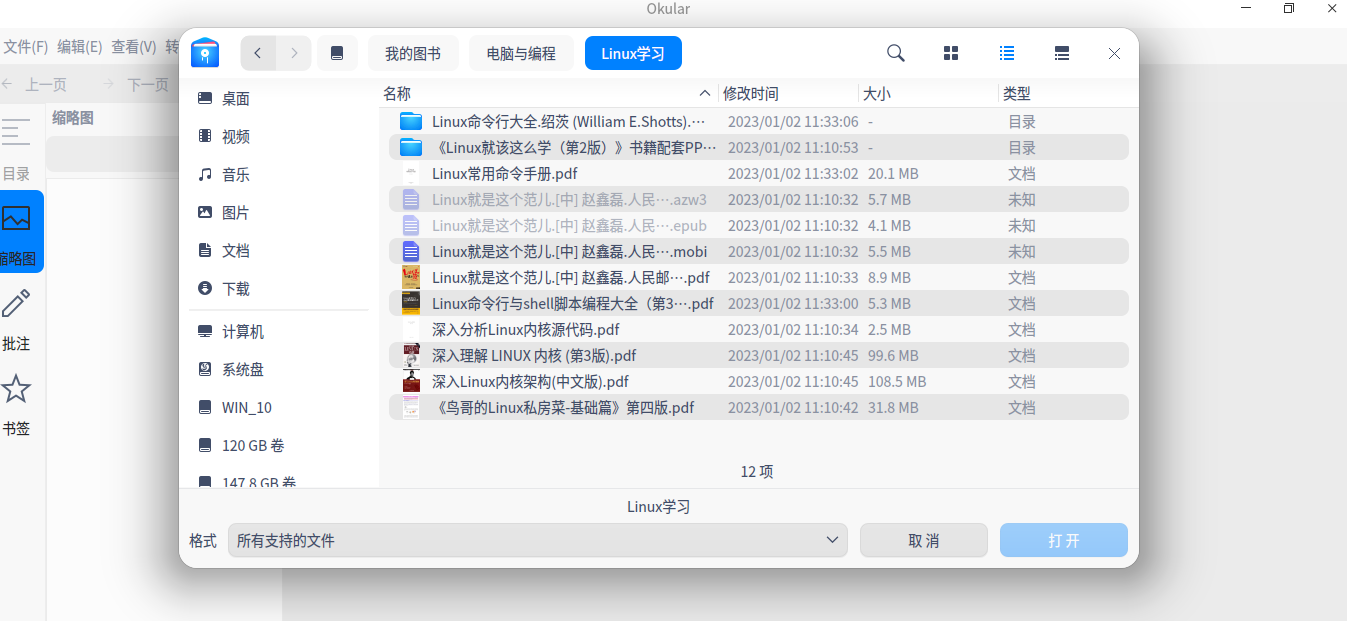Go forward with the right chevron button
This screenshot has width=1347, height=621.
294,53
